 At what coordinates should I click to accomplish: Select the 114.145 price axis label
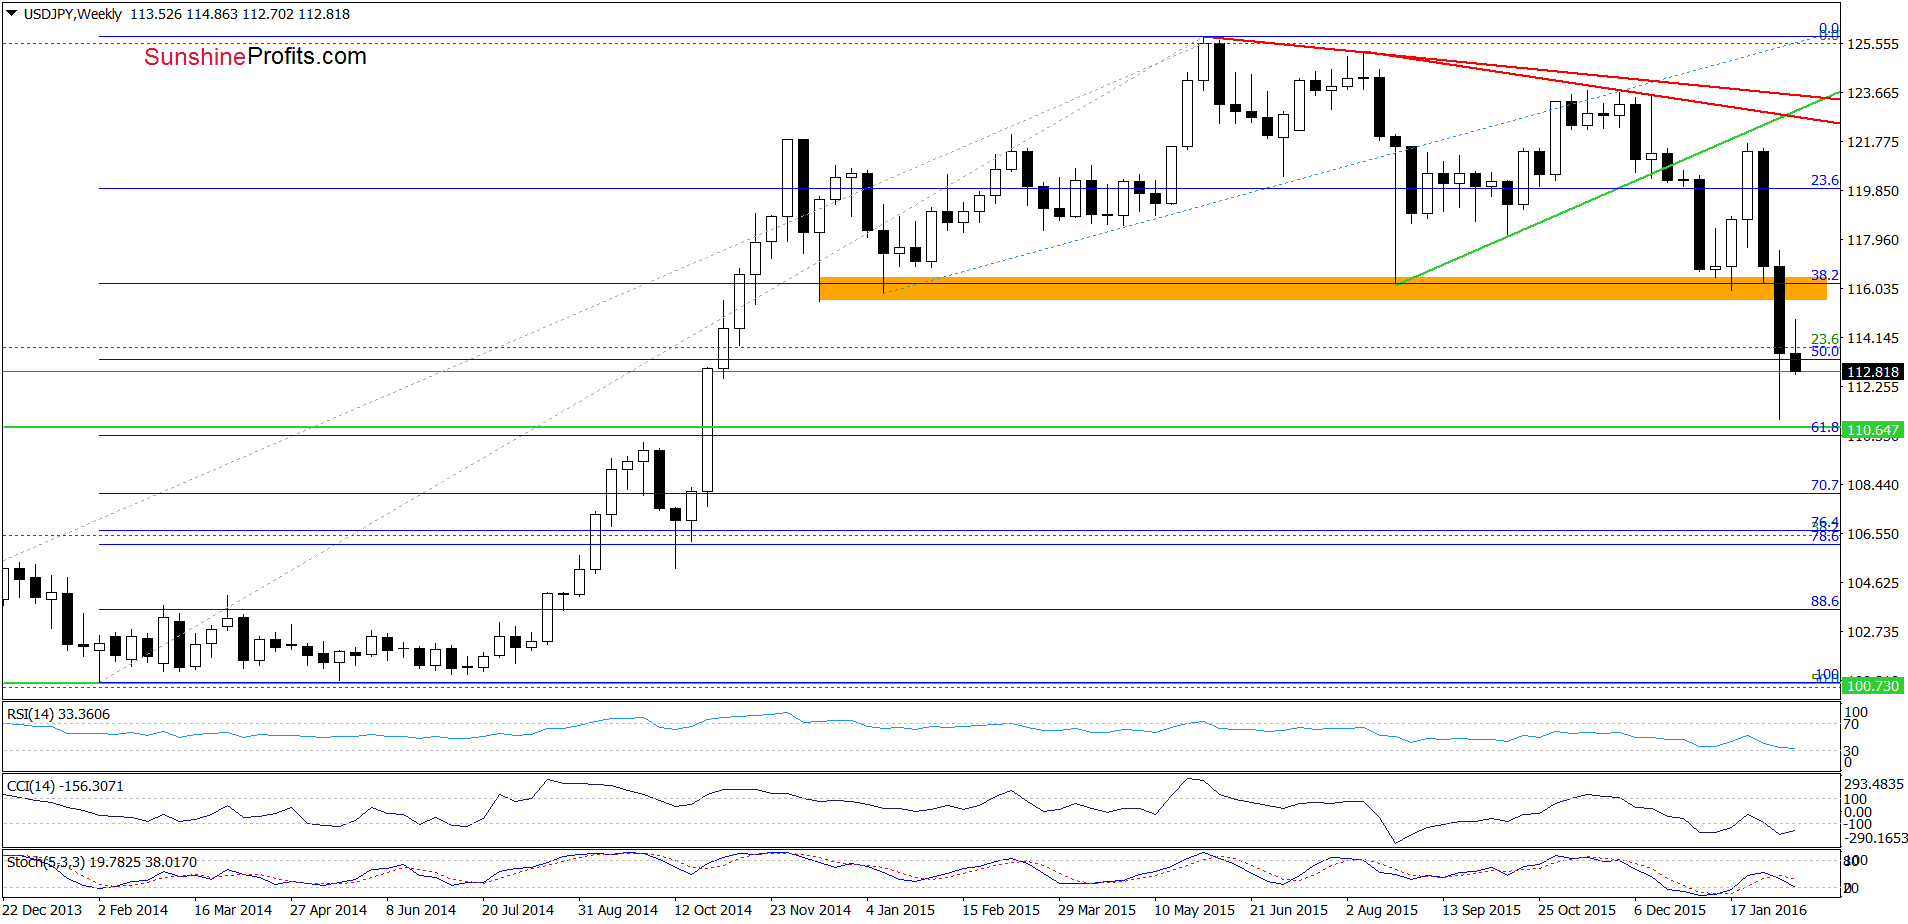tap(1872, 338)
